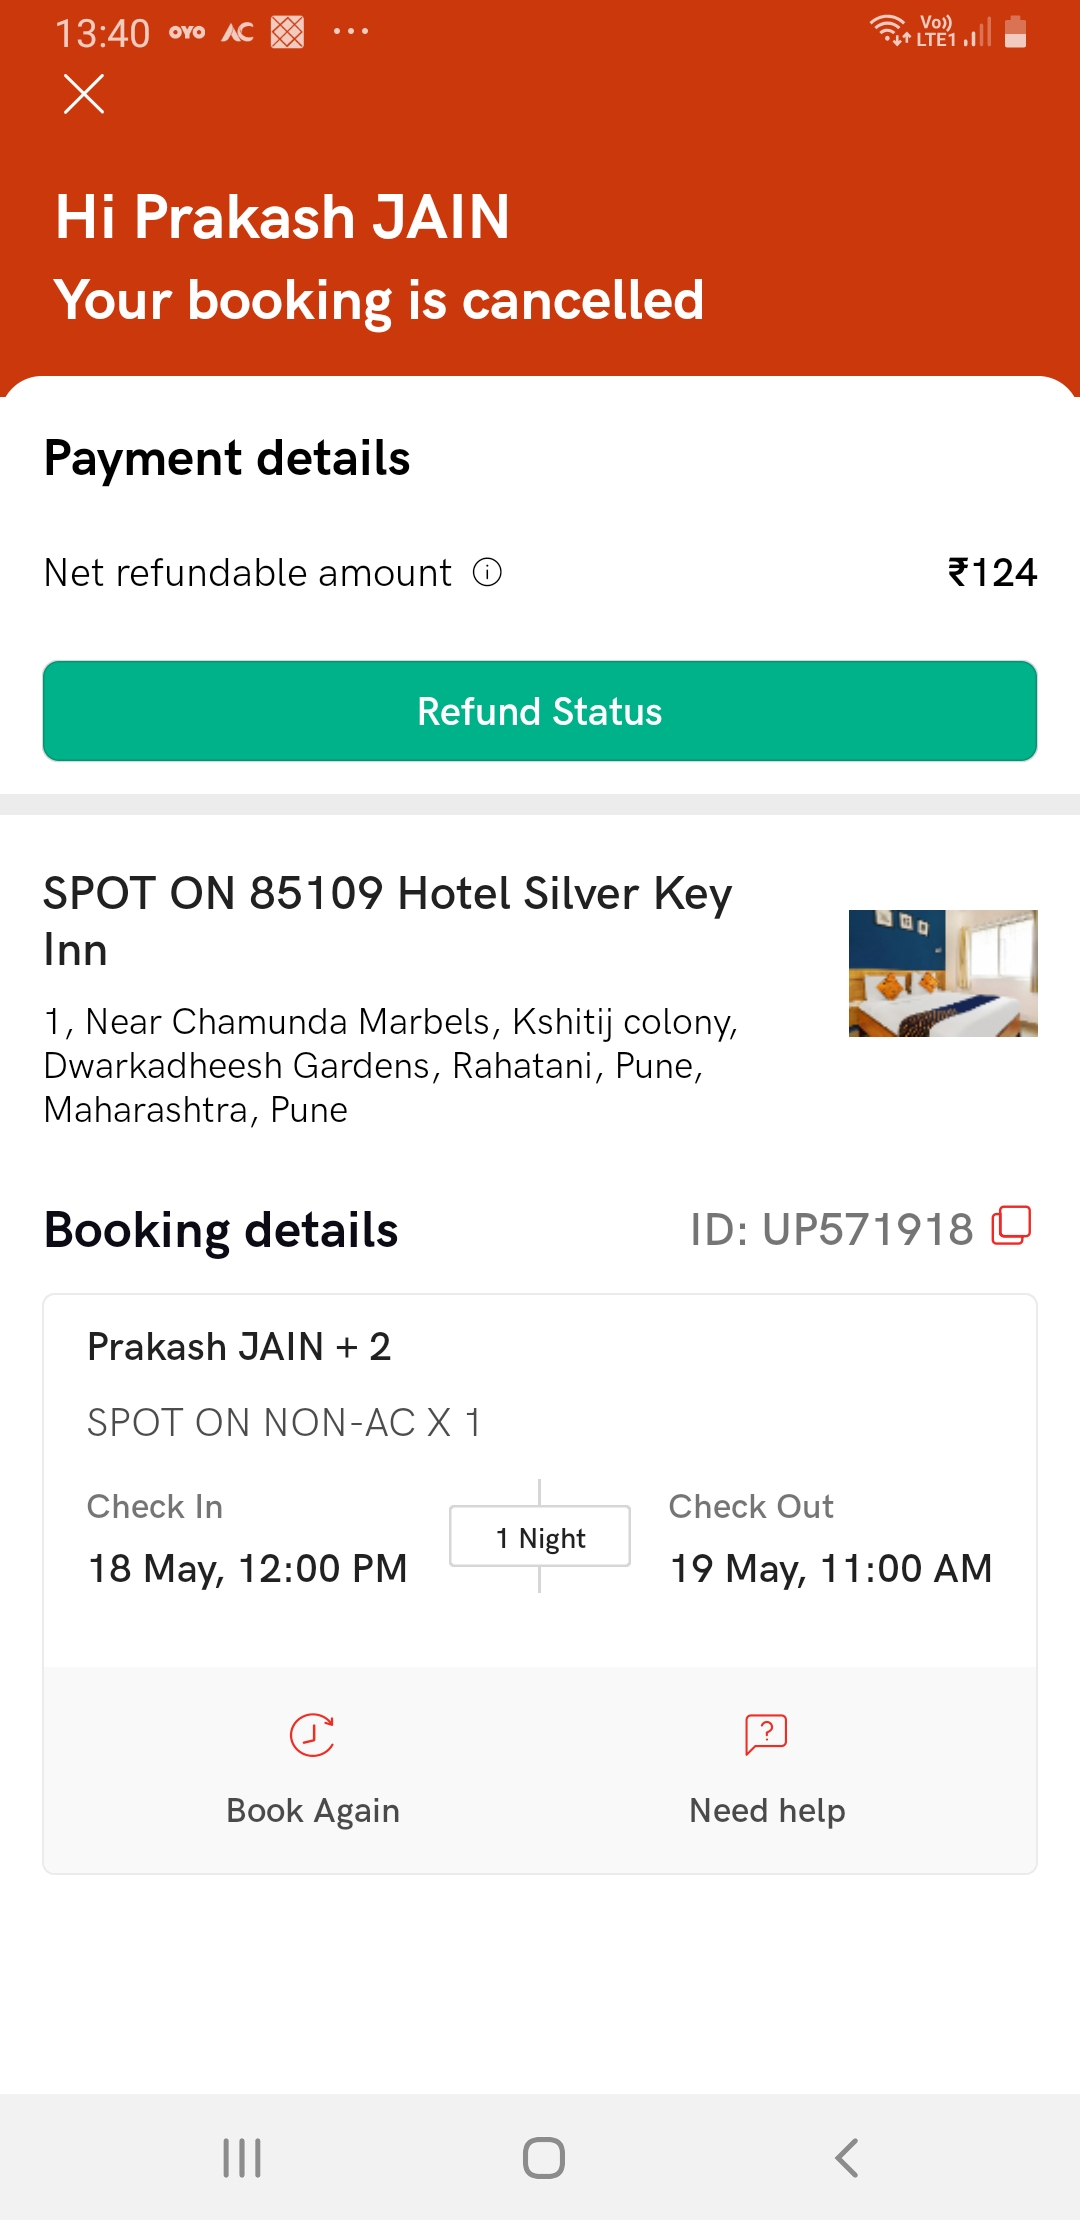1080x2220 pixels.
Task: Open Refund Status
Action: (x=540, y=711)
